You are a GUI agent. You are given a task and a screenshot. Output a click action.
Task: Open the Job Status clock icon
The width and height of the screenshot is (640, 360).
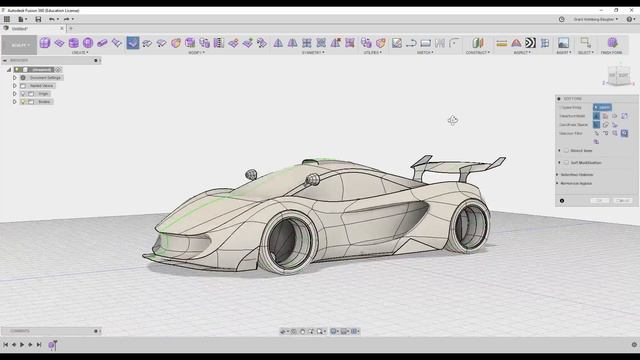(562, 19)
